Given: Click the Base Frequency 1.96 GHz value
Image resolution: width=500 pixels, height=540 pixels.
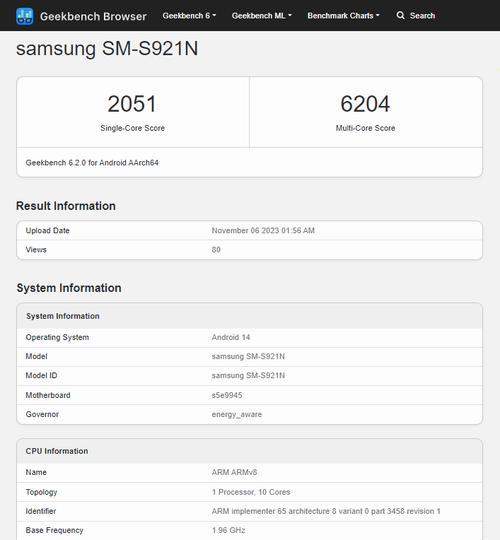Looking at the screenshot, I should pyautogui.click(x=228, y=530).
